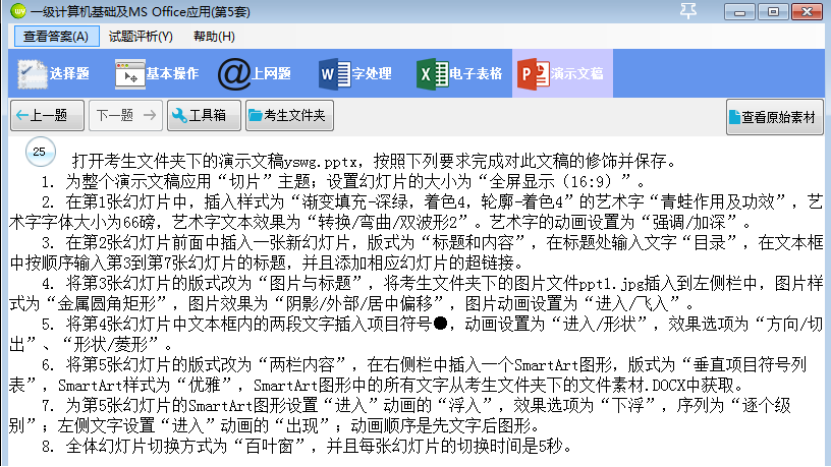
Task: Open the 电子表格 Excel icon
Action: 432,74
